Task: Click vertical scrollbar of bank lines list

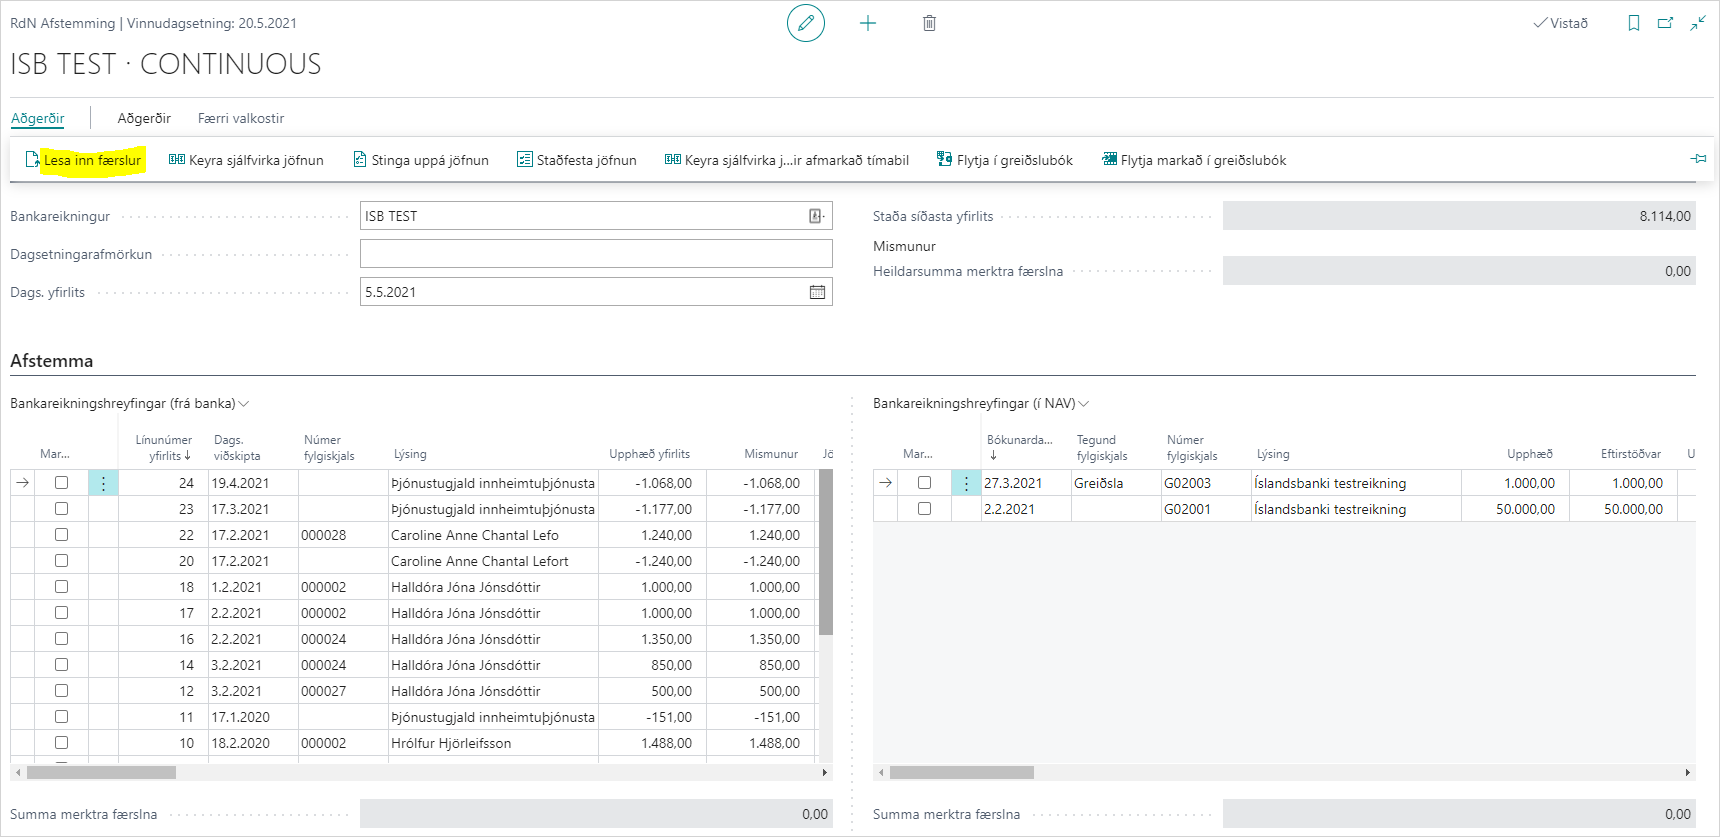Action: [x=825, y=551]
